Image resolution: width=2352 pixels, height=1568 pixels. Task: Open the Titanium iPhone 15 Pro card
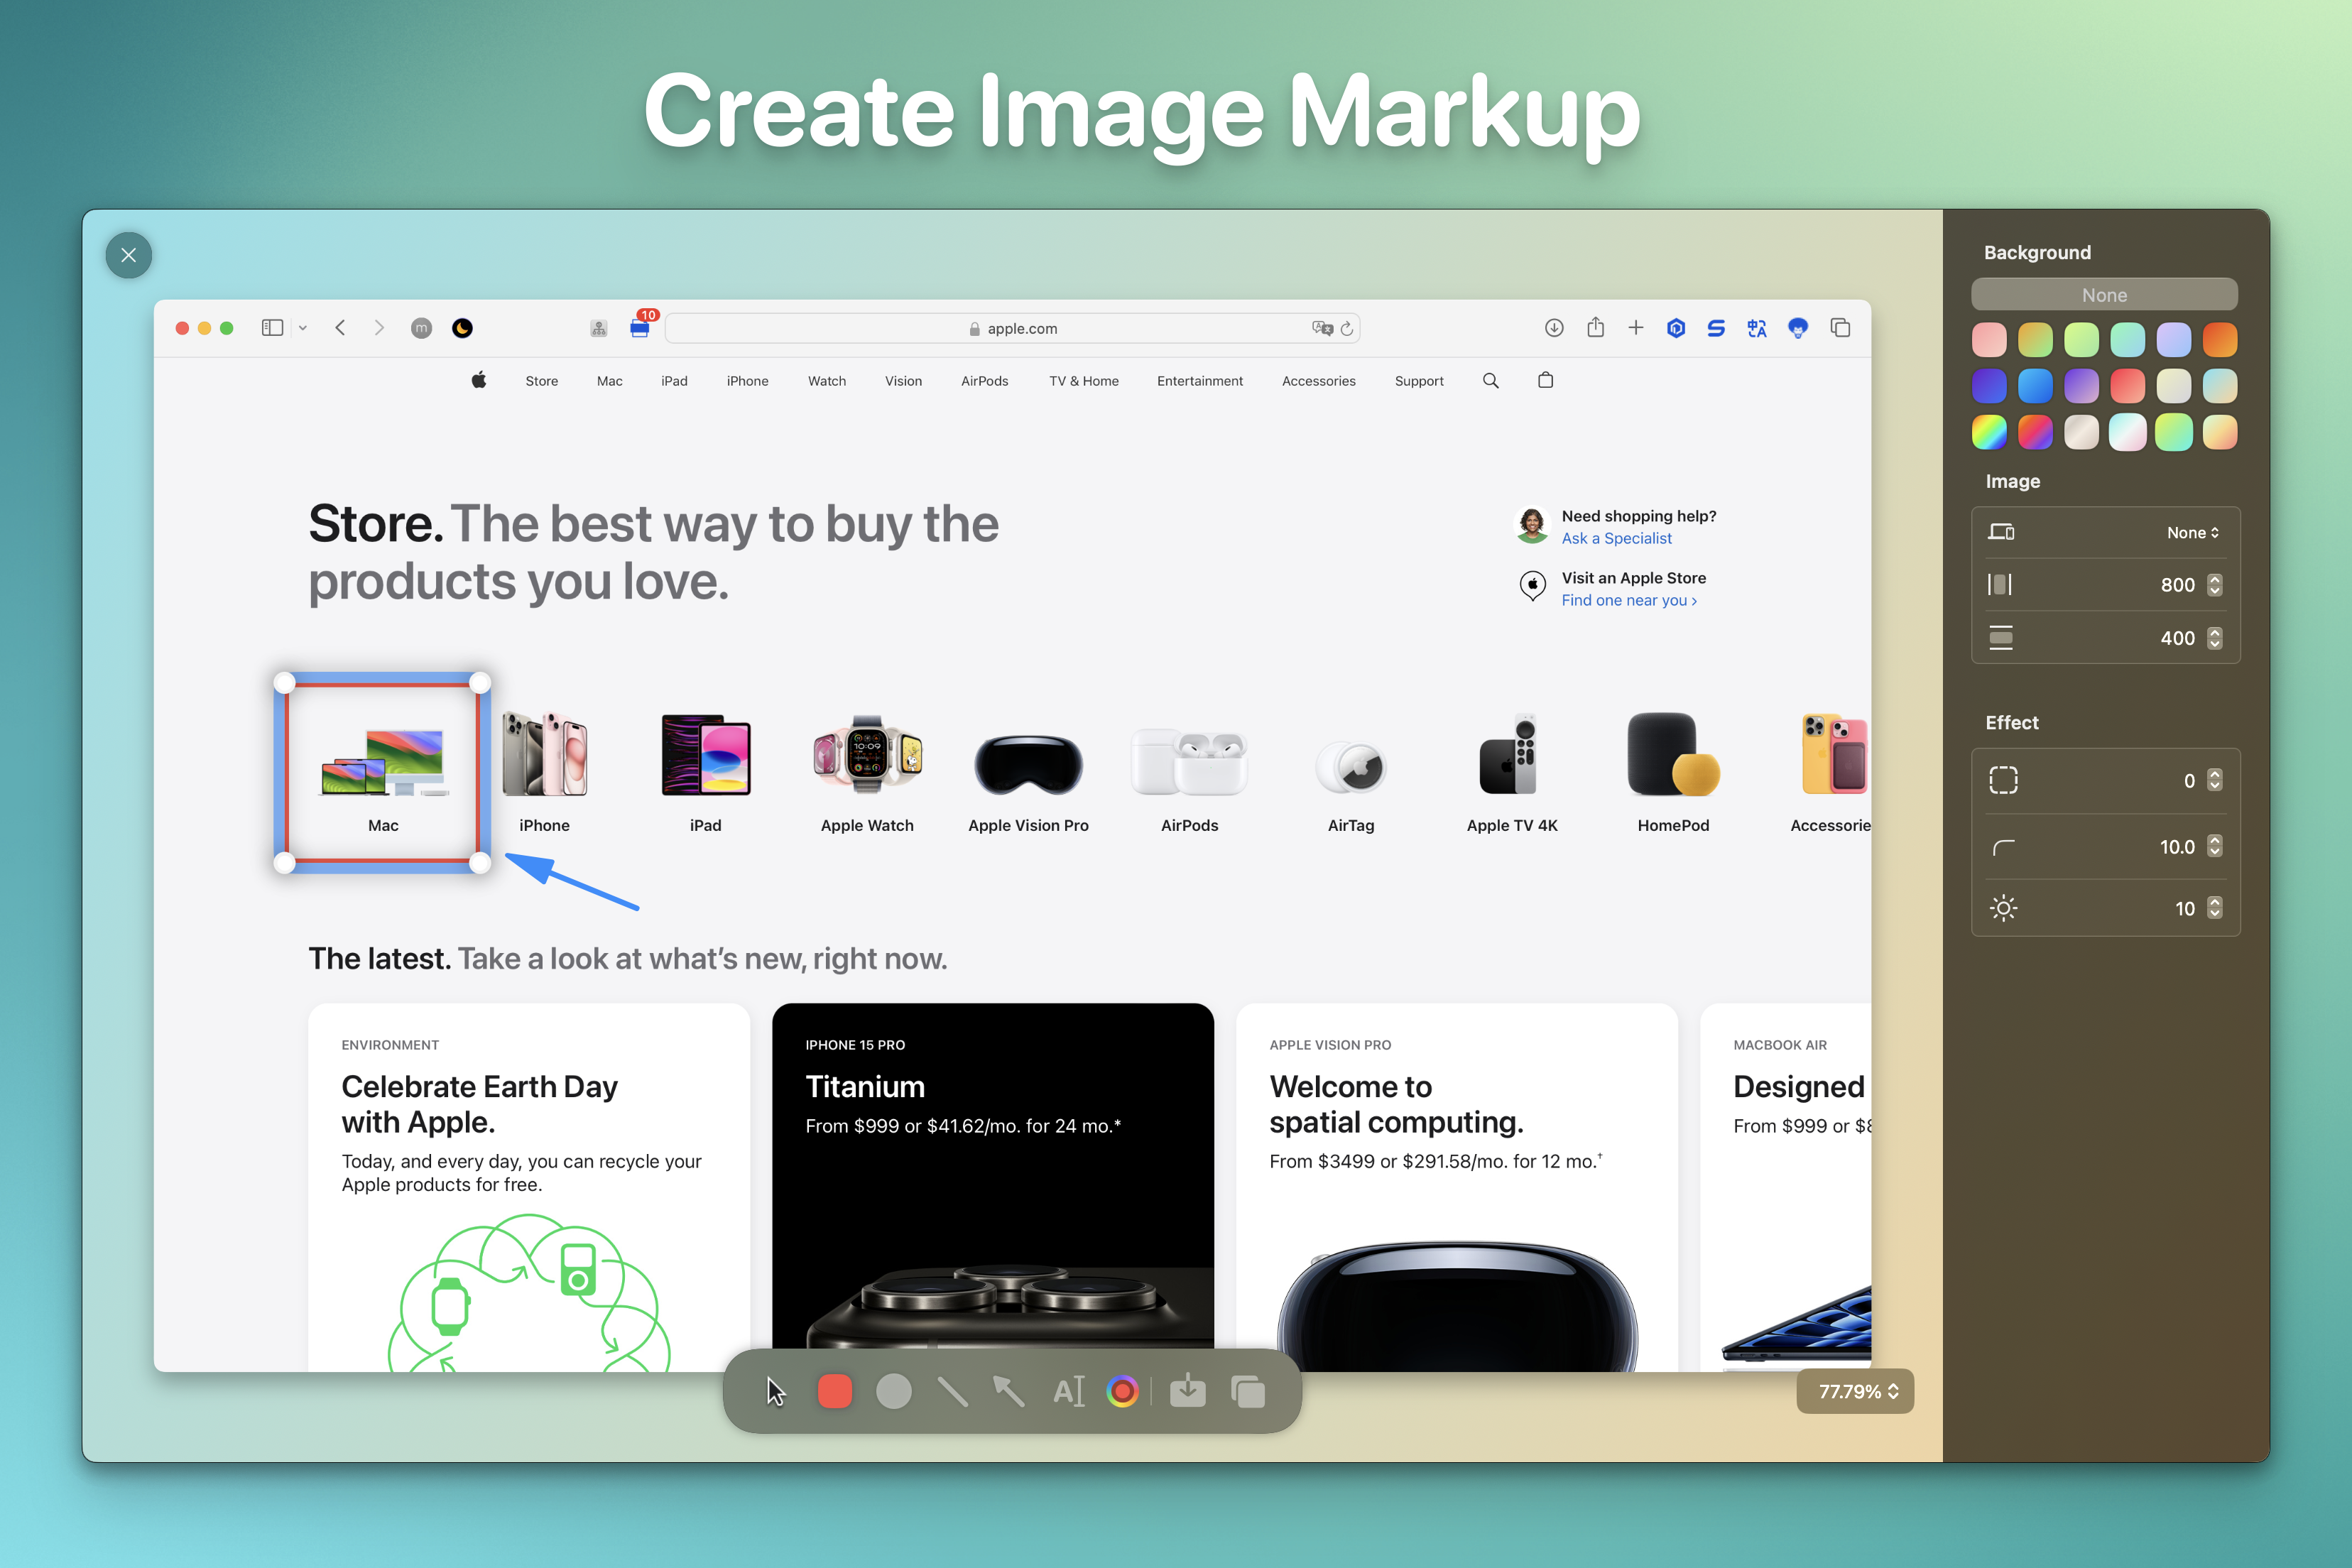pyautogui.click(x=993, y=1187)
